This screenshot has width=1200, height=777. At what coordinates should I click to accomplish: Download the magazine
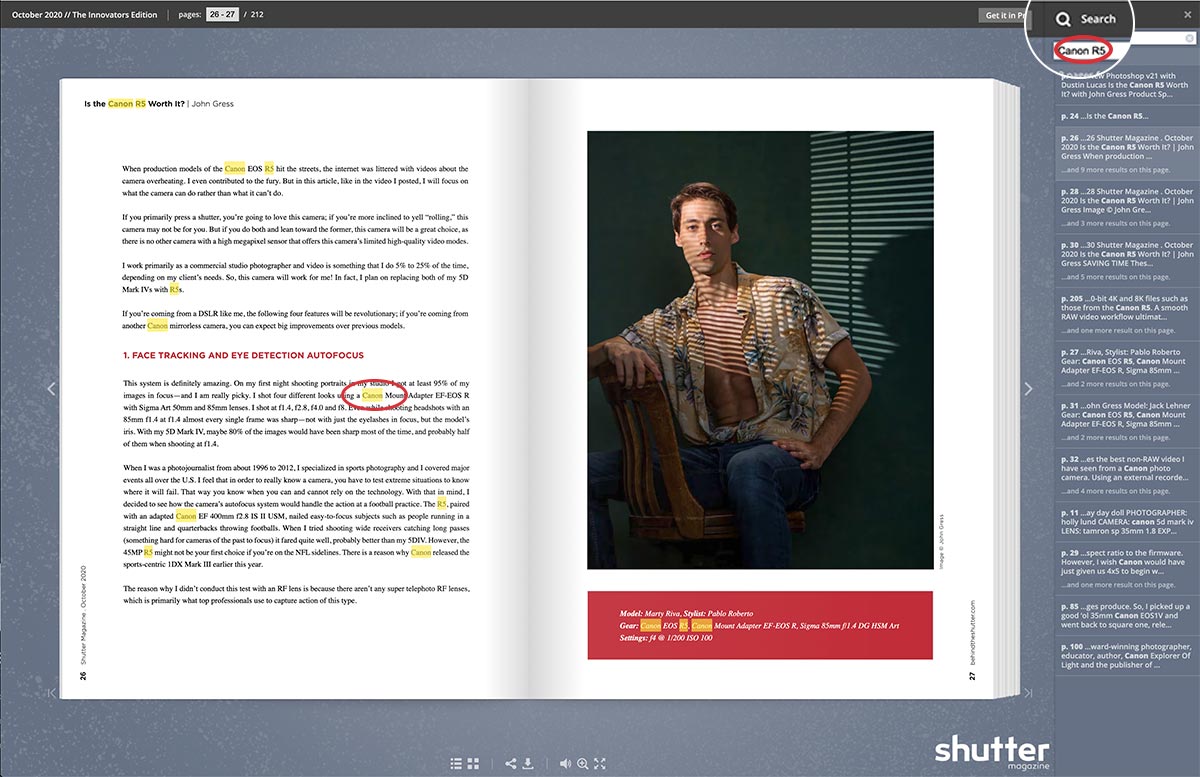(528, 764)
